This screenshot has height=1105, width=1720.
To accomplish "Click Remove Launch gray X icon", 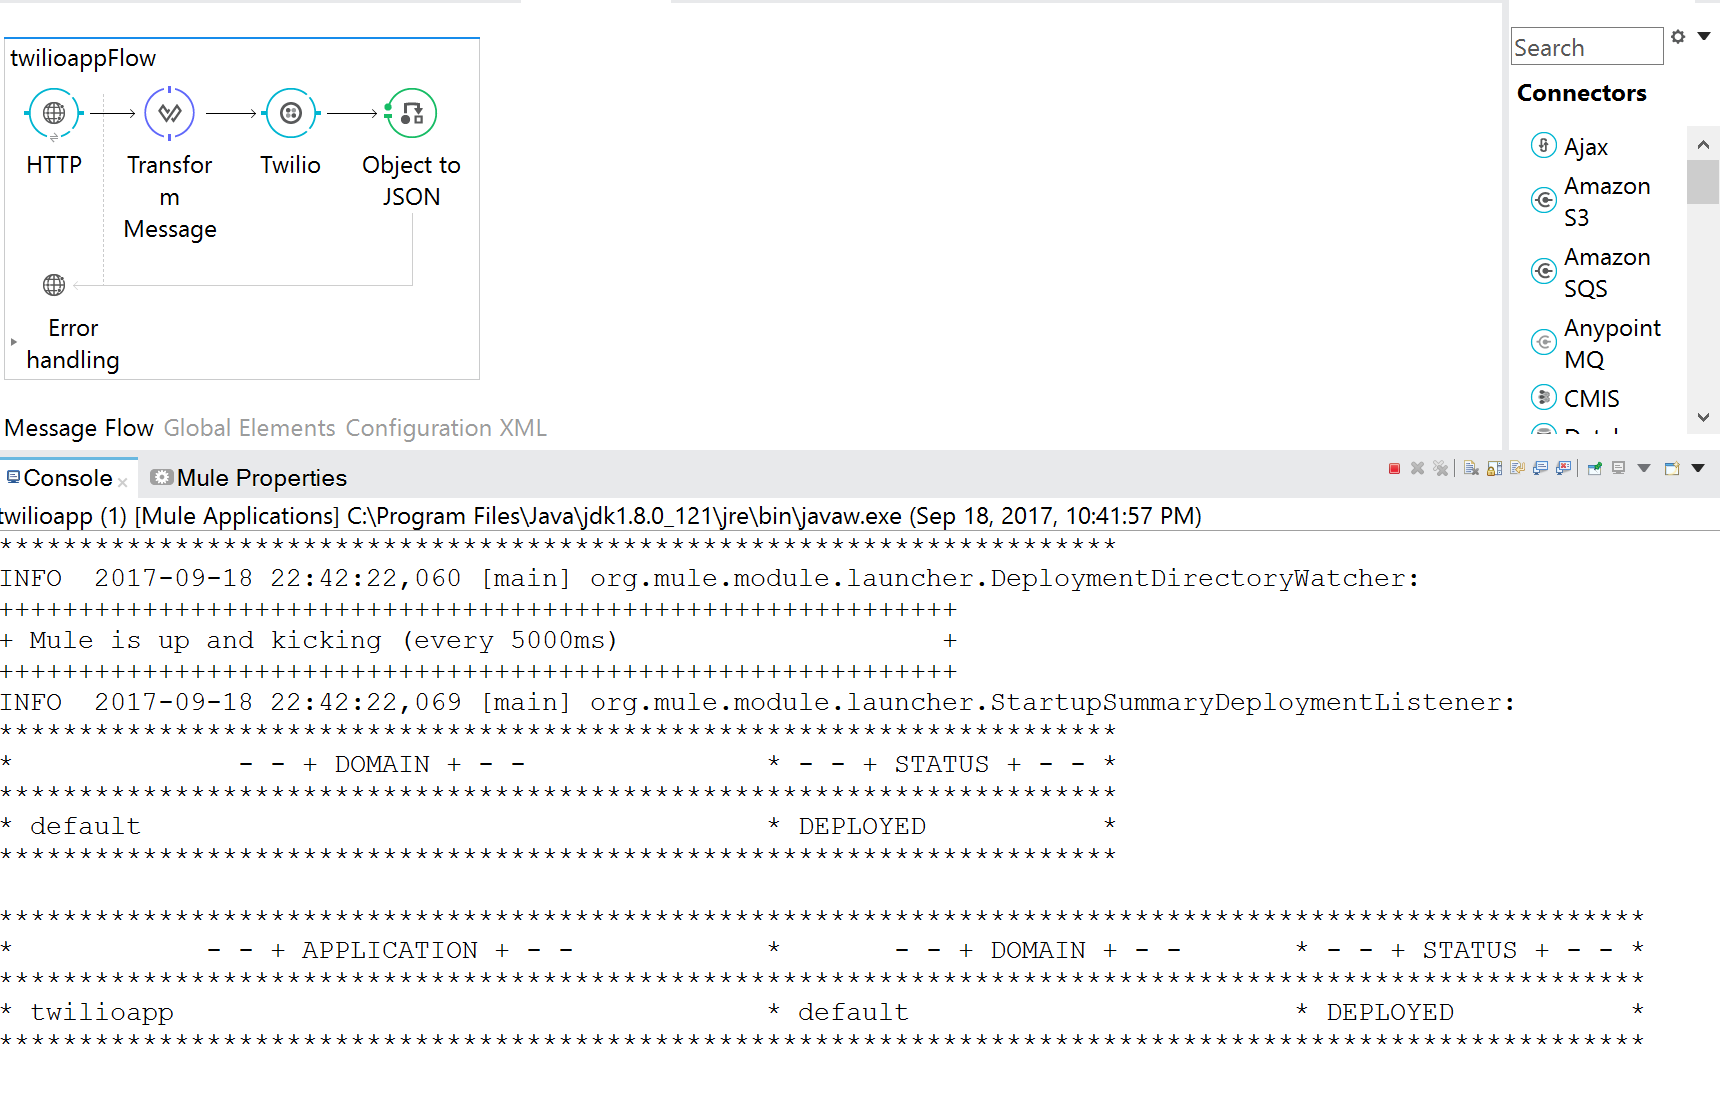I will (x=1417, y=468).
